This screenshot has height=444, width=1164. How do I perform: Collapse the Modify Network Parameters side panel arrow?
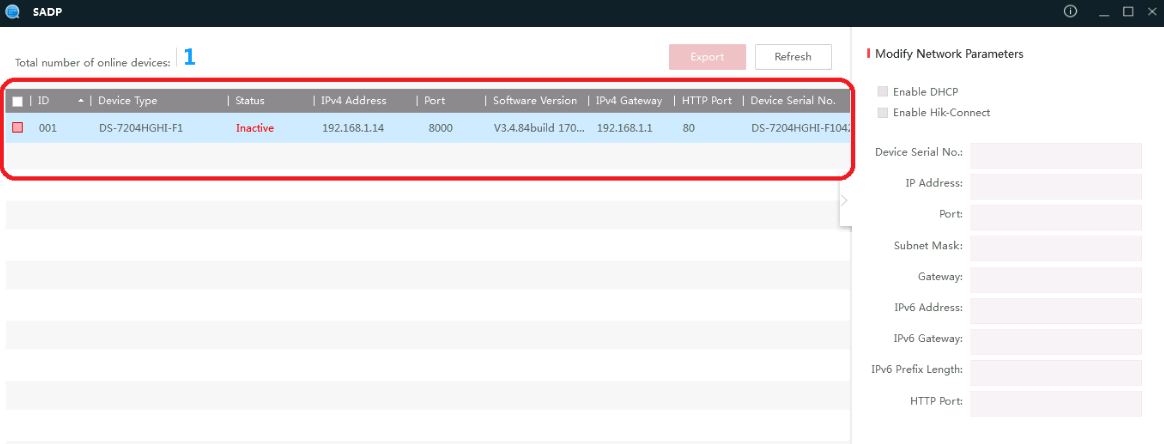(844, 200)
